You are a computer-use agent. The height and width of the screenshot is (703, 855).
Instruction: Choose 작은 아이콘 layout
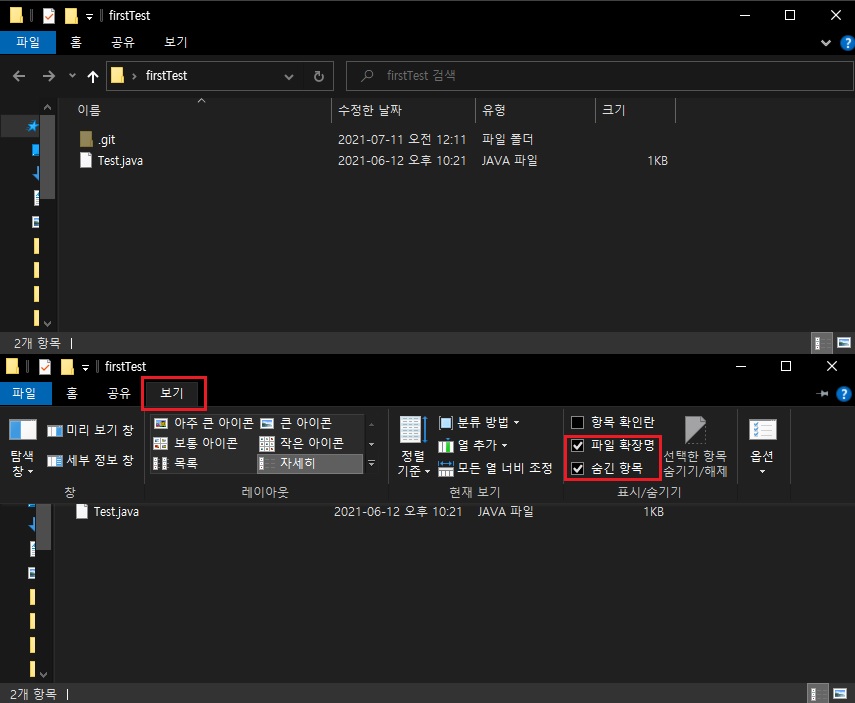[x=302, y=443]
